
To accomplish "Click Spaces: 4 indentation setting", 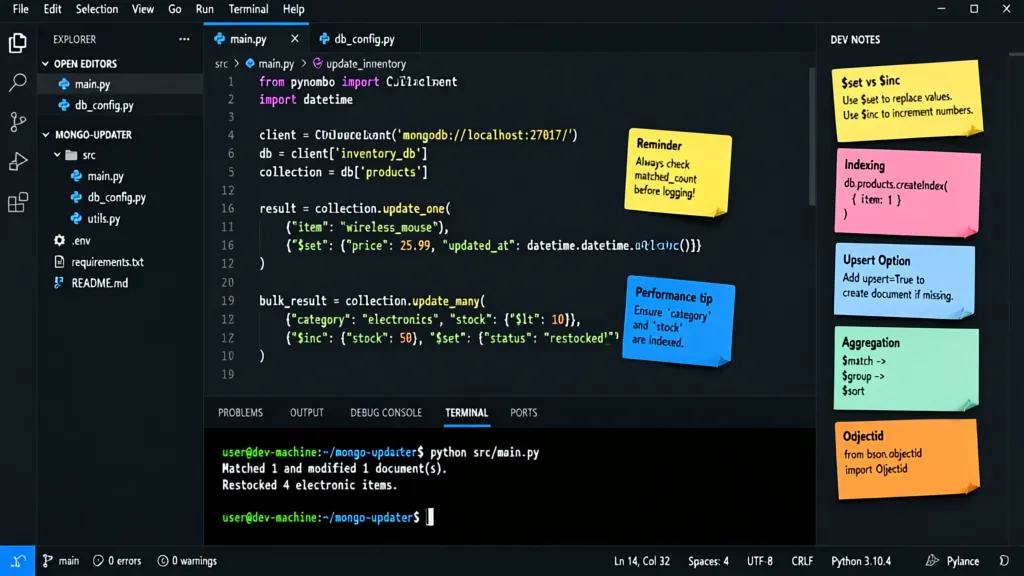I will click(x=708, y=561).
